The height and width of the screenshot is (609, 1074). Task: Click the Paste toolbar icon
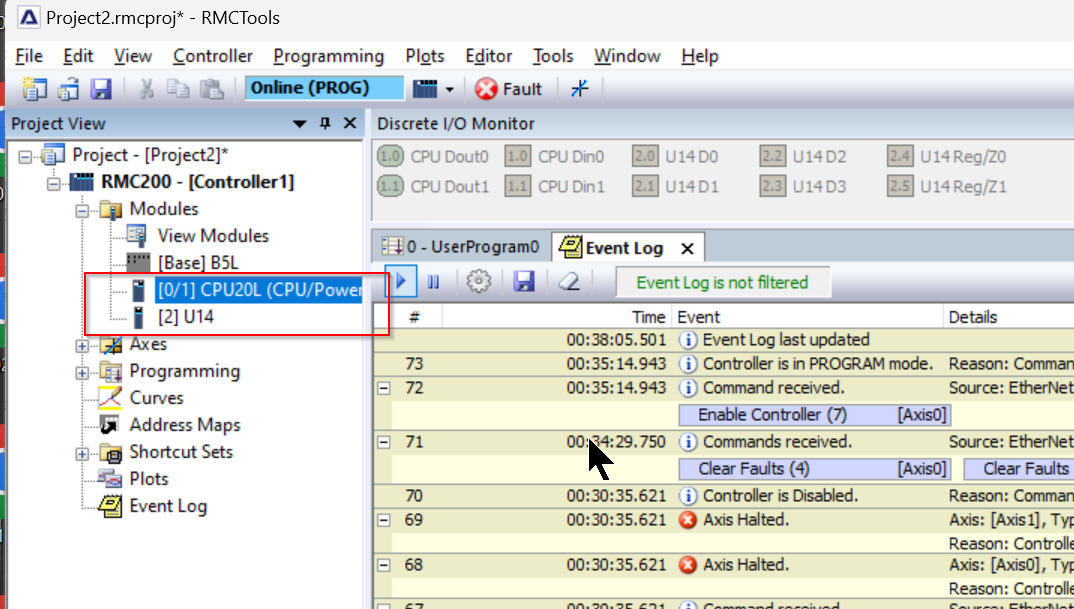(212, 88)
